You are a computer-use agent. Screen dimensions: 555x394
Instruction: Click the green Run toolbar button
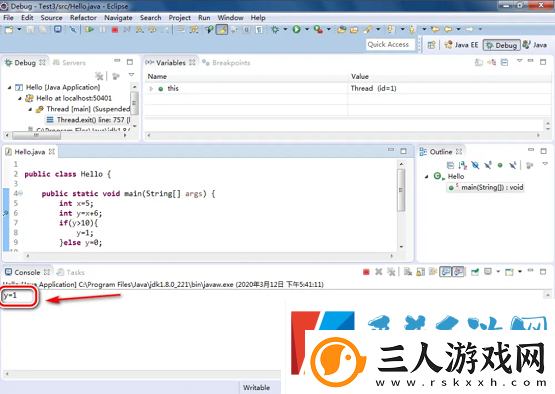click(296, 30)
